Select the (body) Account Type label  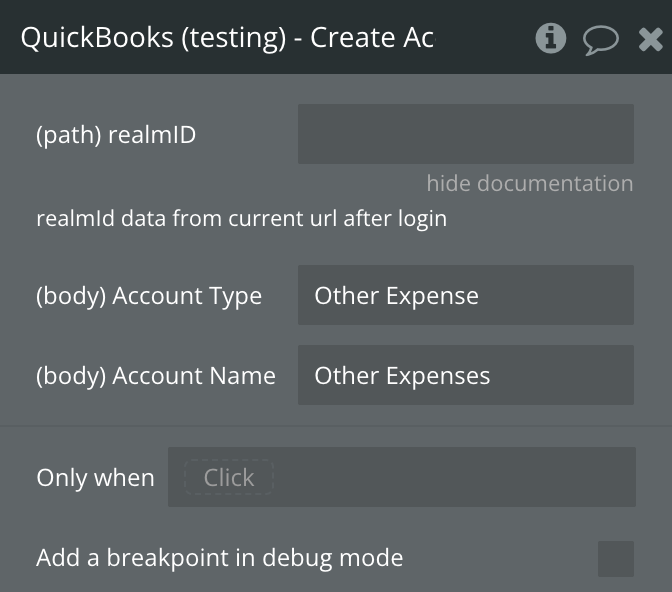[149, 296]
